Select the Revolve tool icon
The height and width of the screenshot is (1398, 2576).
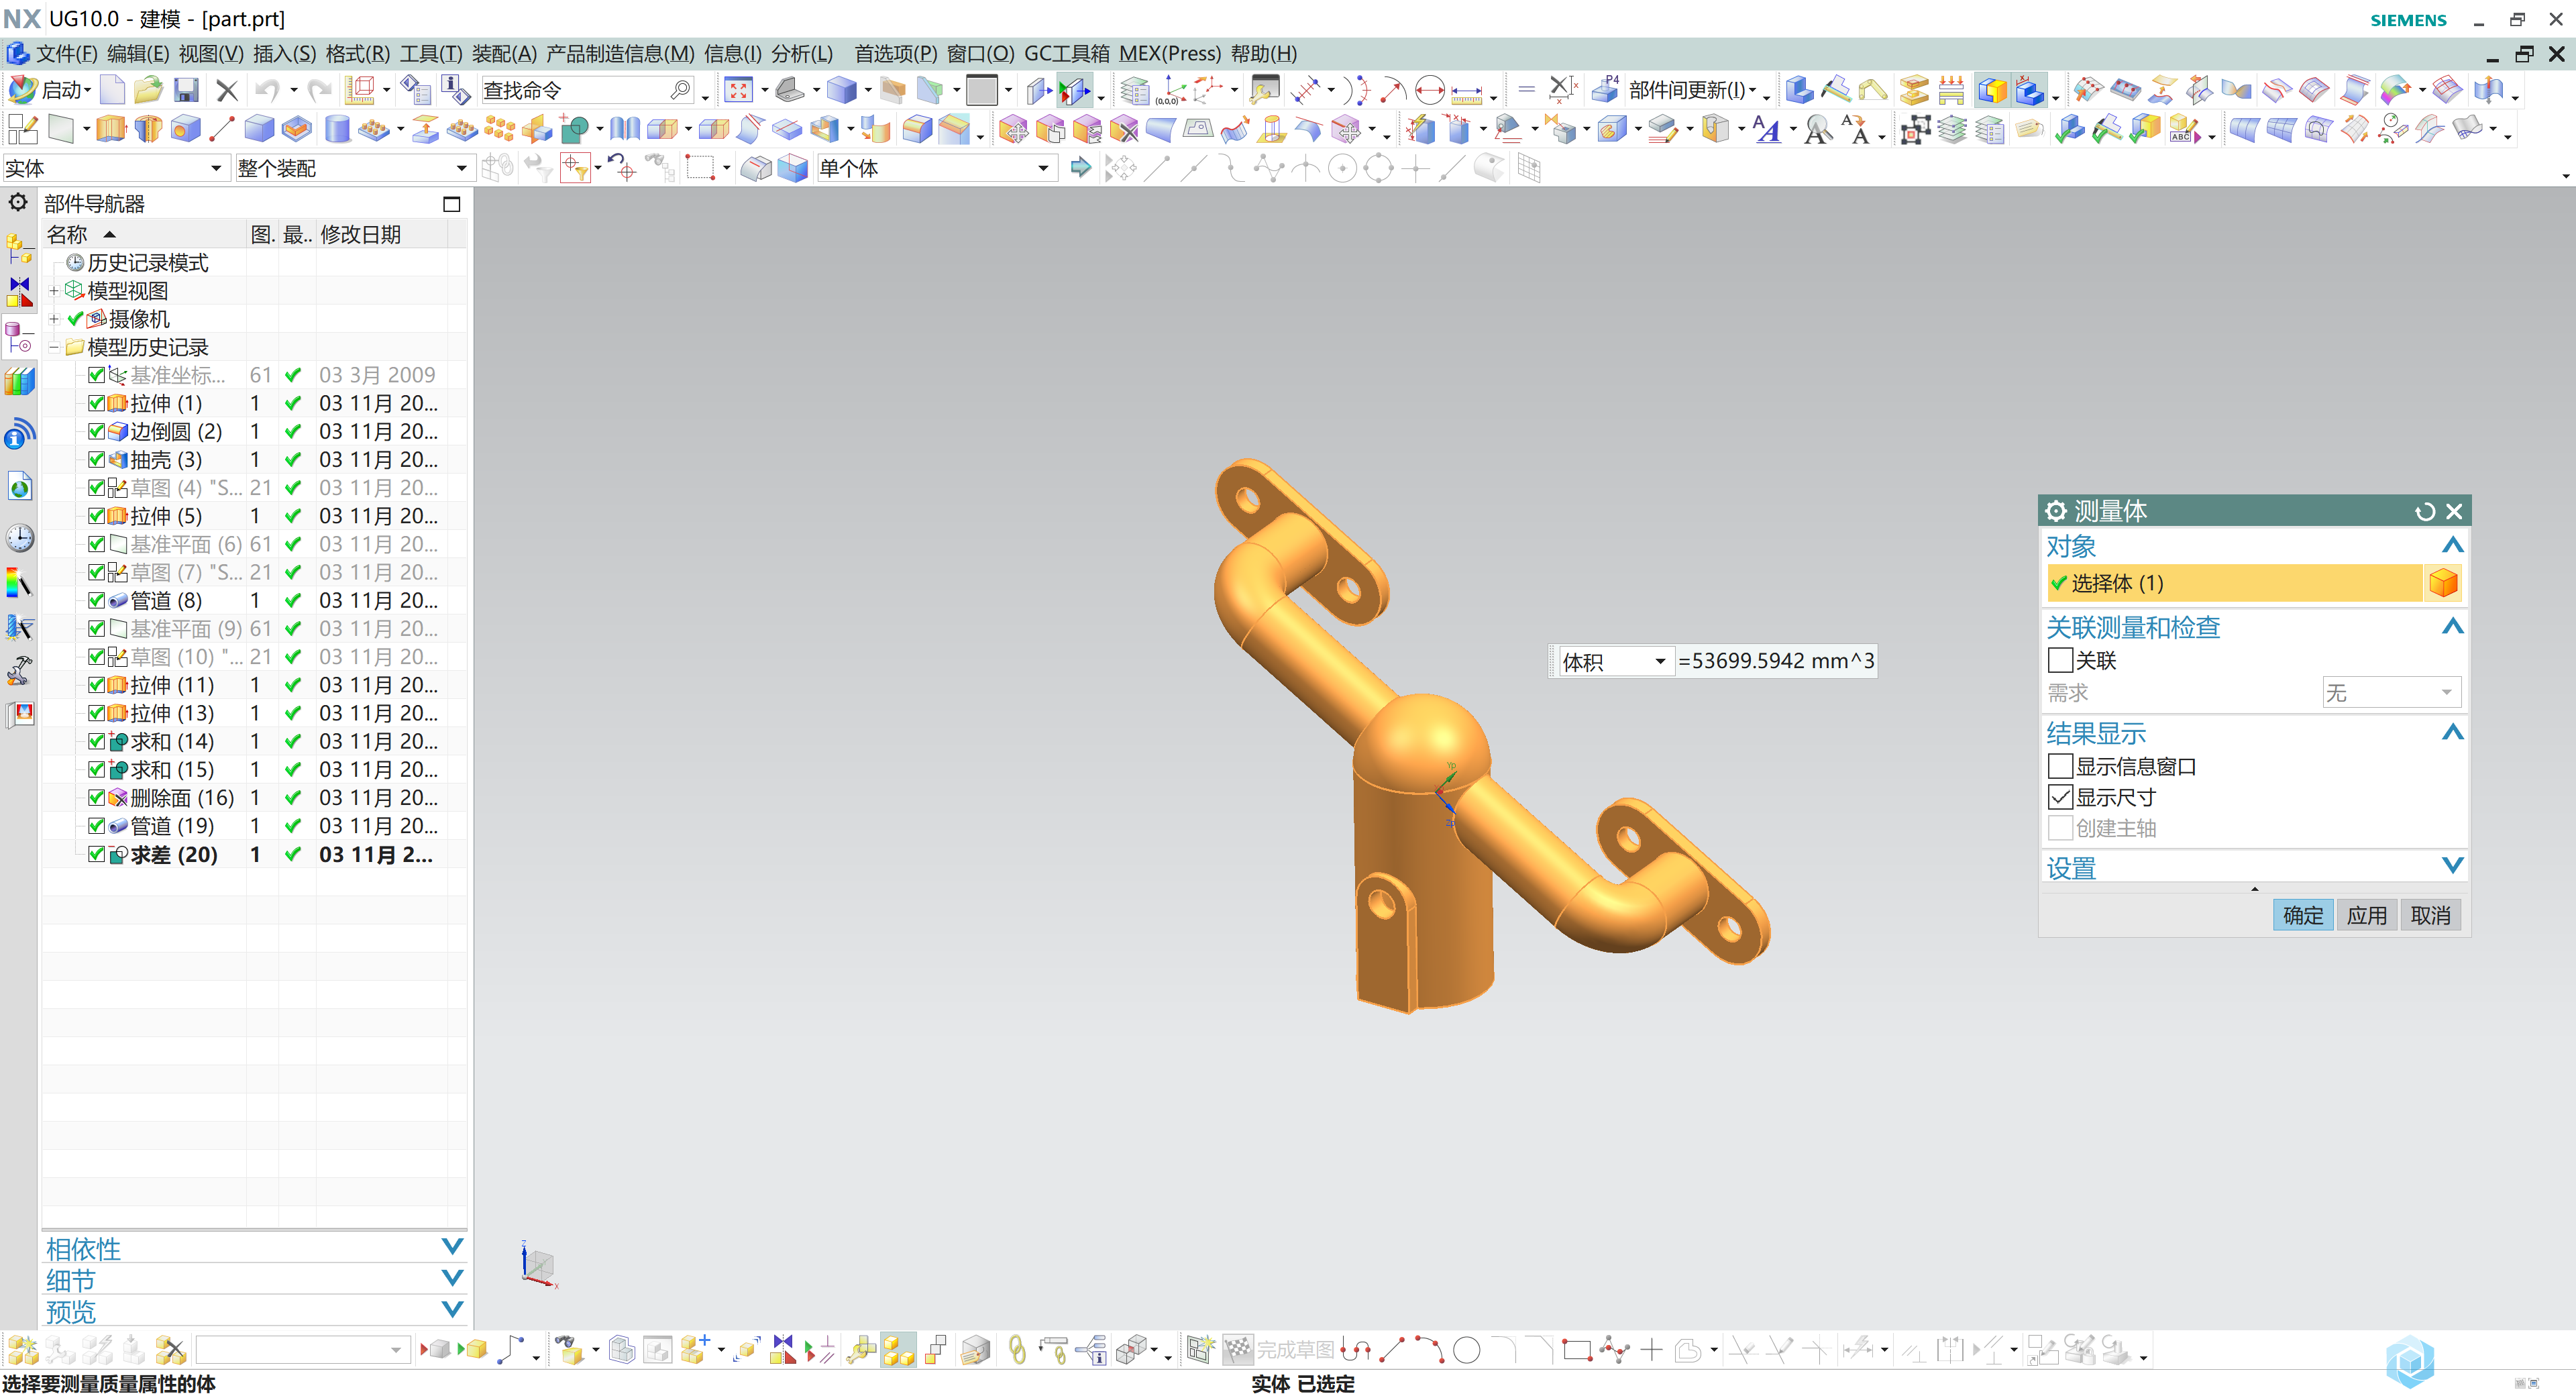148,129
